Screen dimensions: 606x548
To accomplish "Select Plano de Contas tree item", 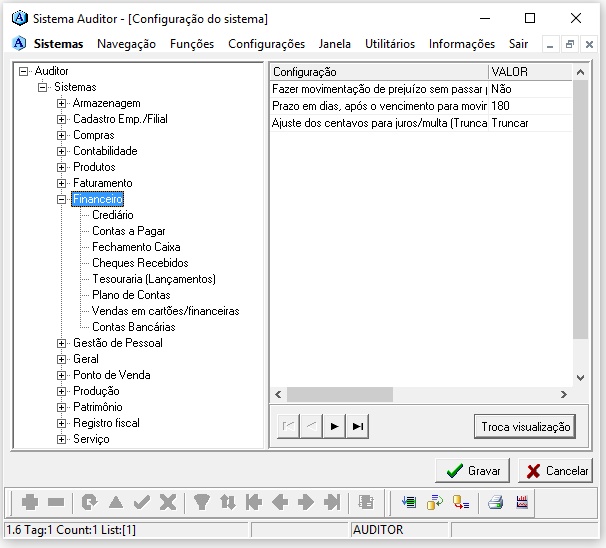I will (131, 295).
